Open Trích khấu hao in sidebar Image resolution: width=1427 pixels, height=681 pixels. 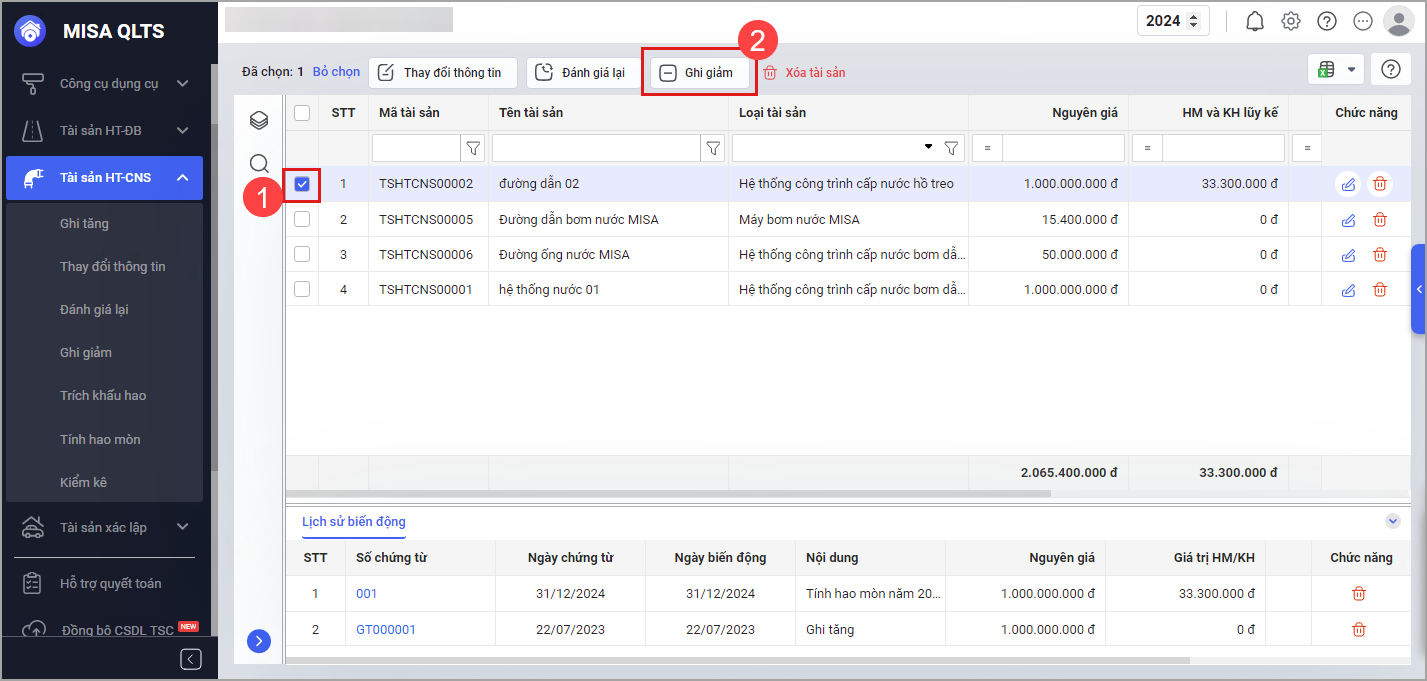click(x=103, y=395)
